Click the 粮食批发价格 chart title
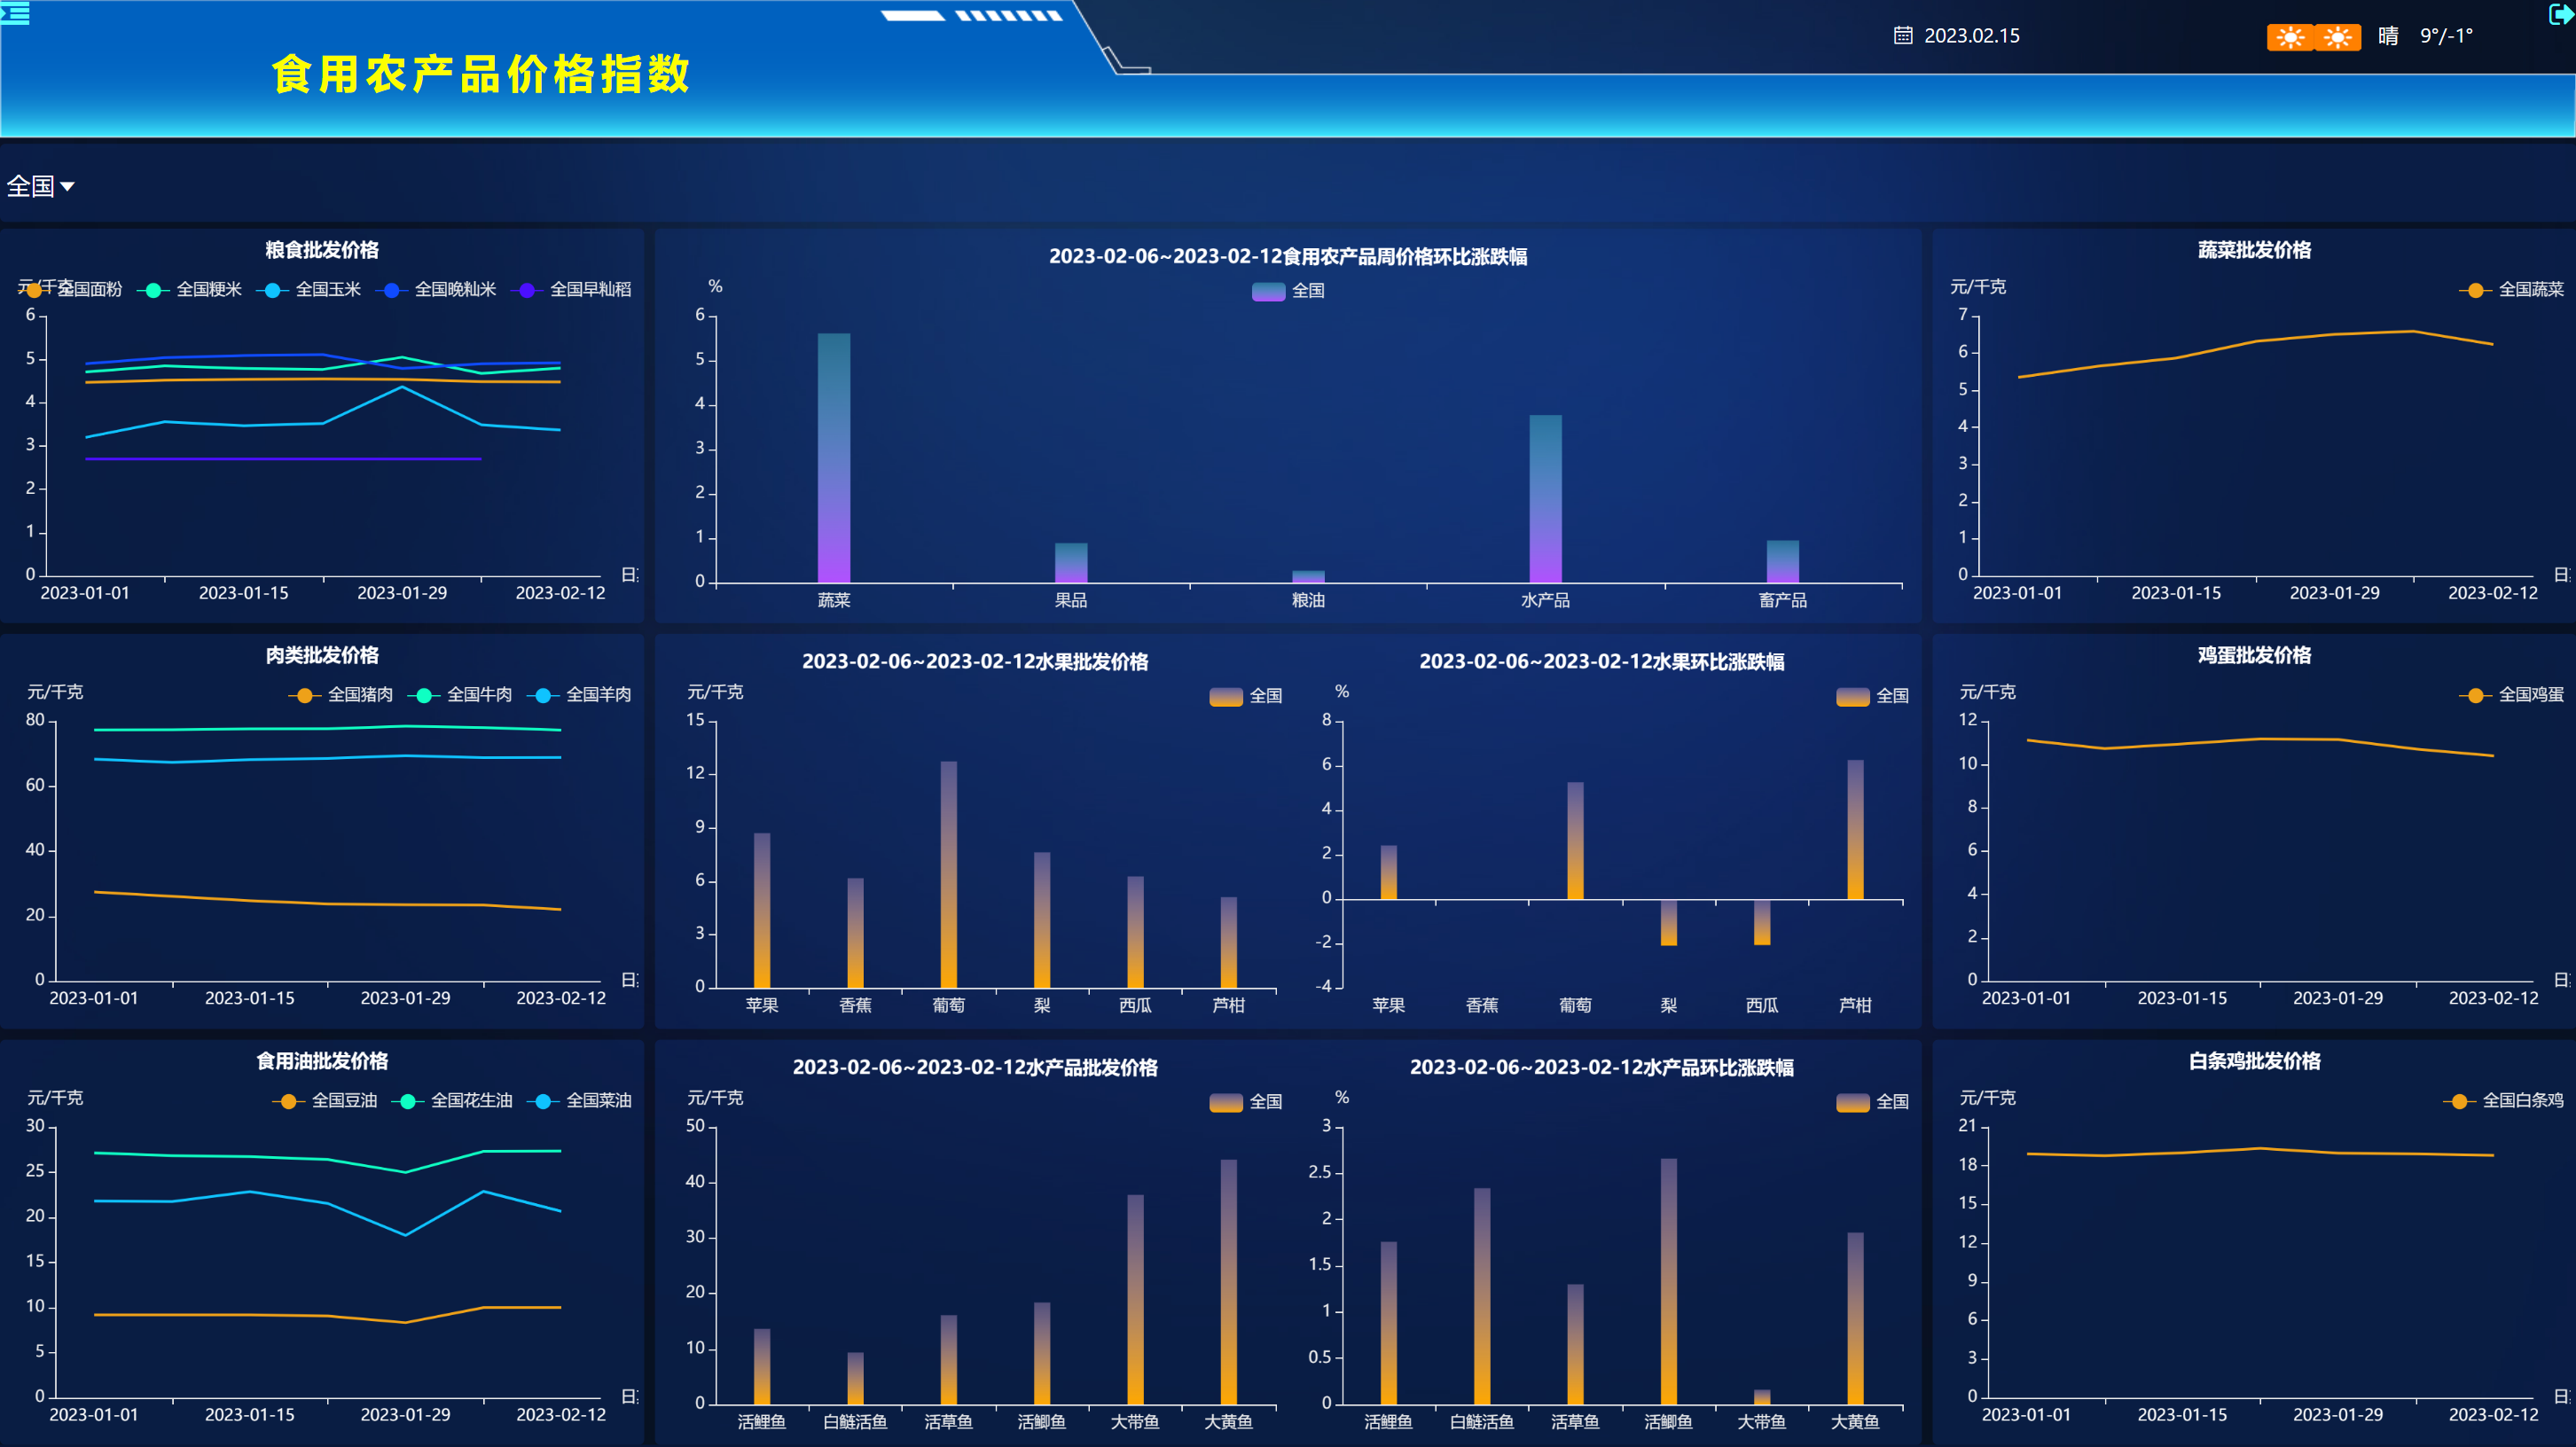 coord(322,250)
